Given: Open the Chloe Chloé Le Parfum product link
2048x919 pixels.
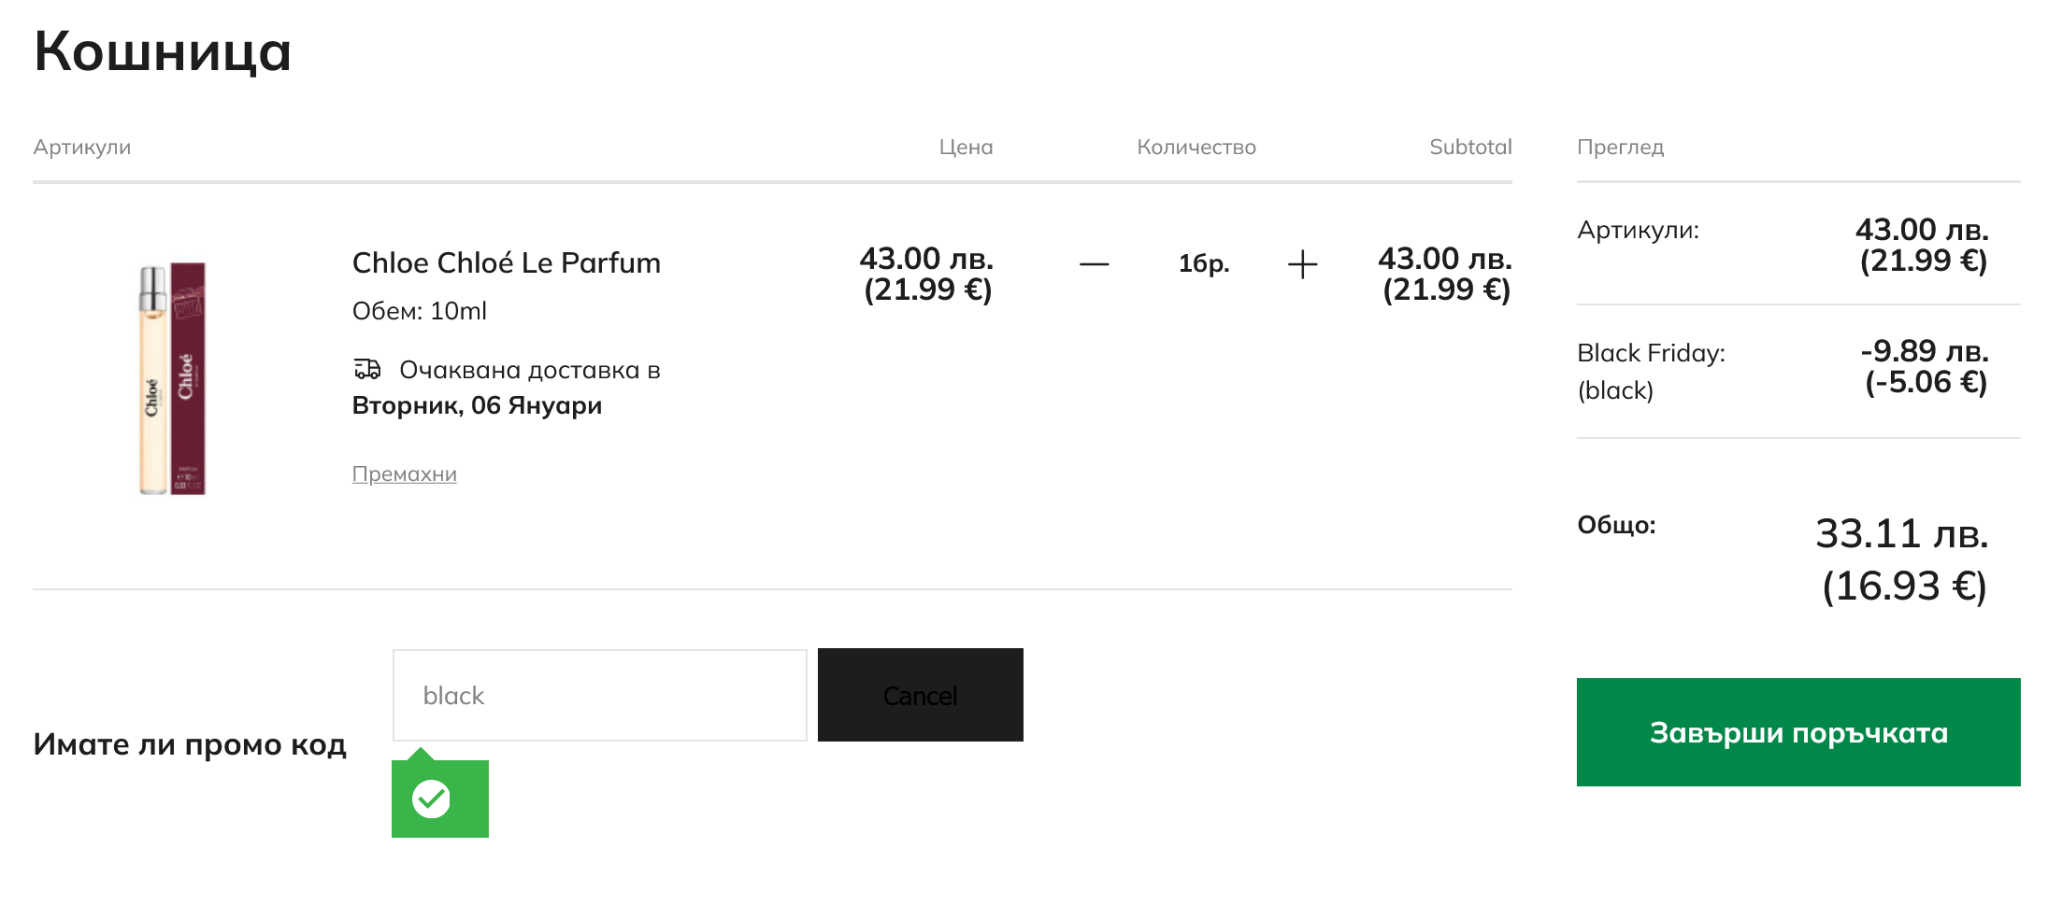Looking at the screenshot, I should (x=506, y=263).
